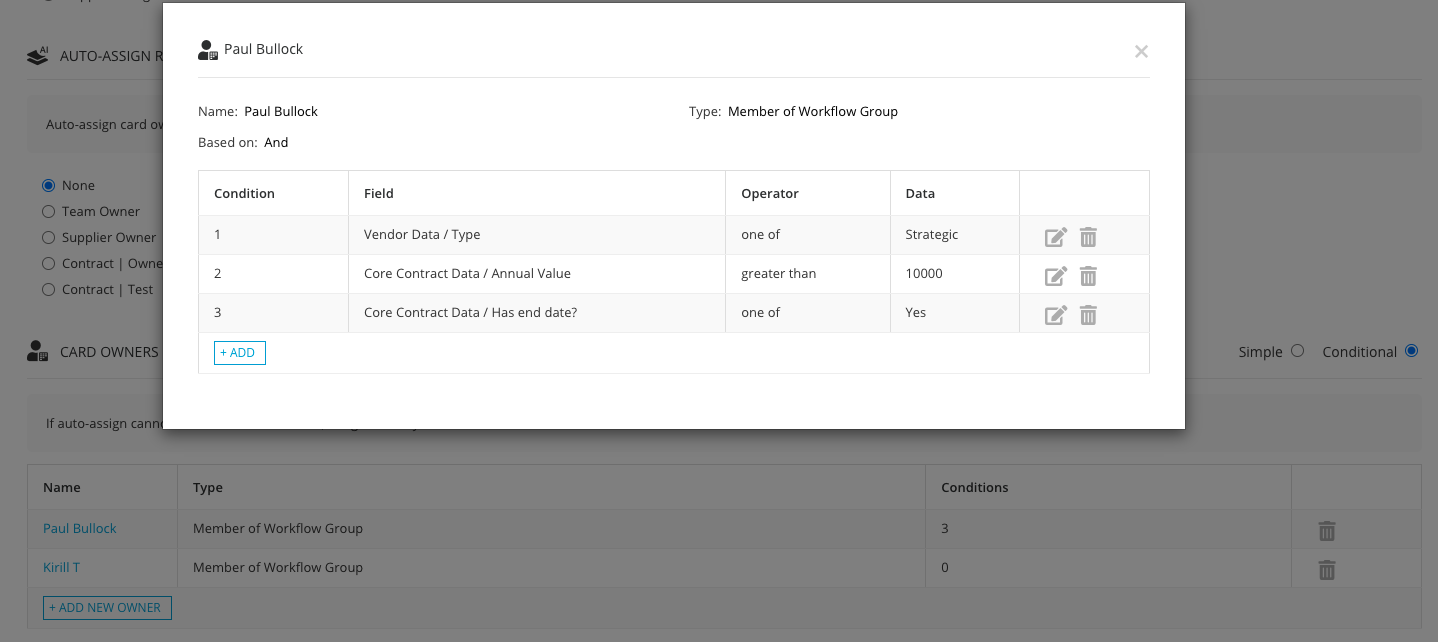Click Paul Bullock's conditions count 3
1438x642 pixels.
tap(945, 528)
